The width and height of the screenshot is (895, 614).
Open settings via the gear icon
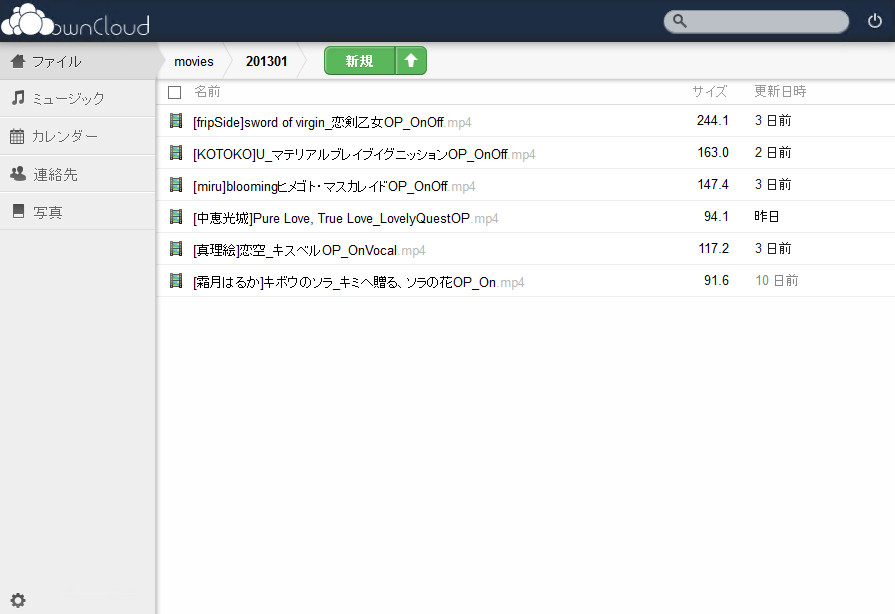pyautogui.click(x=18, y=600)
